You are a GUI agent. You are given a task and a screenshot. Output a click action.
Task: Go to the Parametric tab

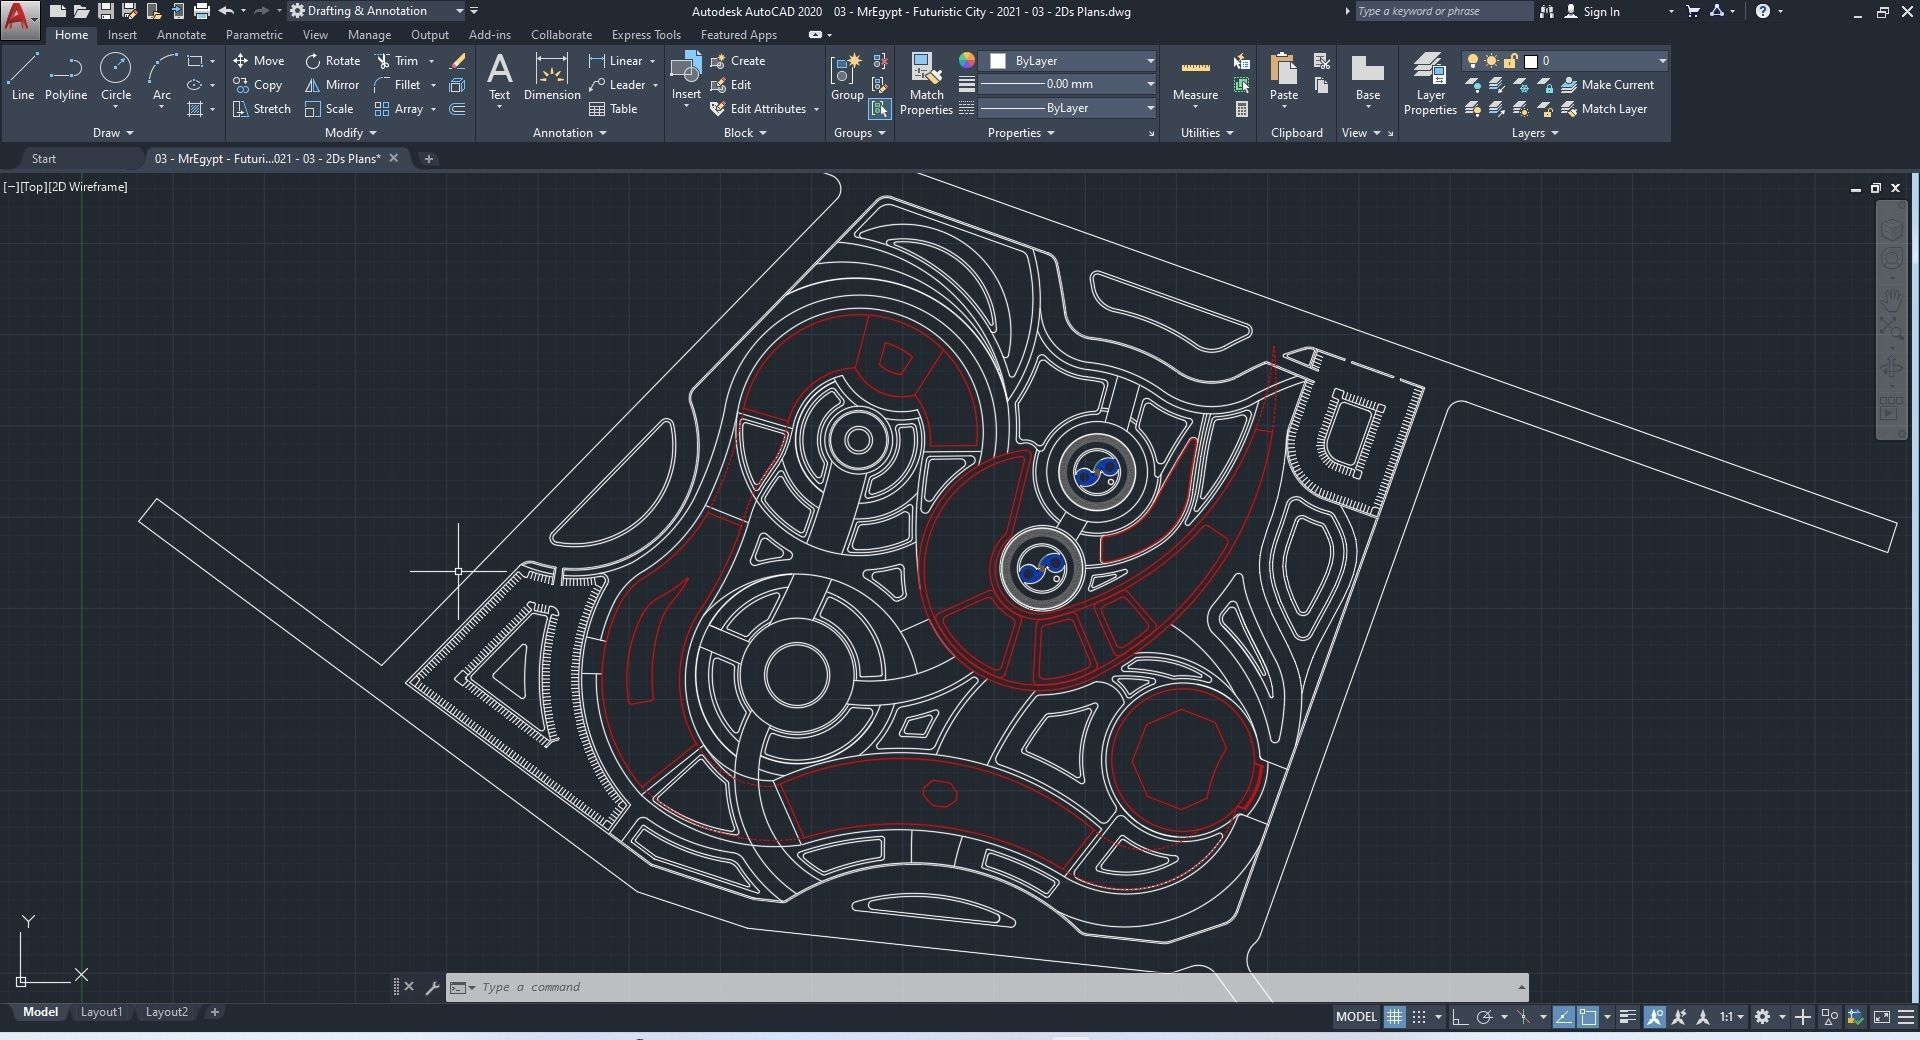pos(254,35)
